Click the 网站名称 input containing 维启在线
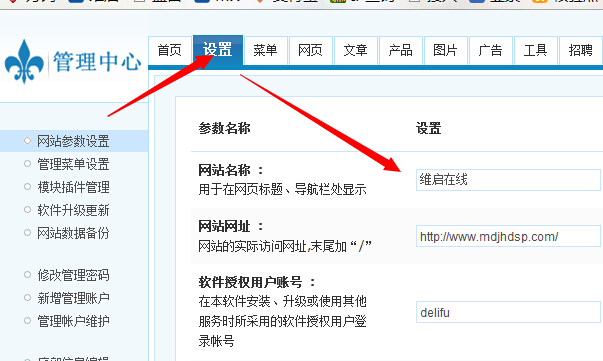 coord(508,180)
